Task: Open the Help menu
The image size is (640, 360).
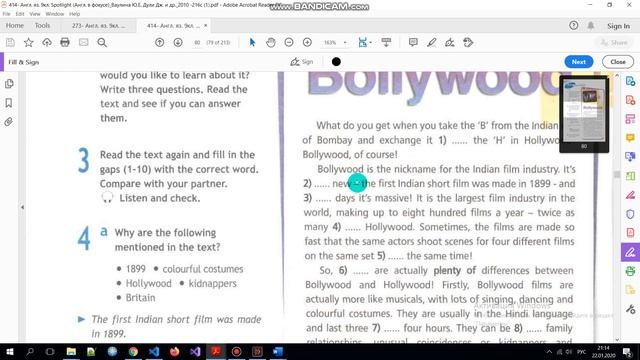Action: point(74,14)
